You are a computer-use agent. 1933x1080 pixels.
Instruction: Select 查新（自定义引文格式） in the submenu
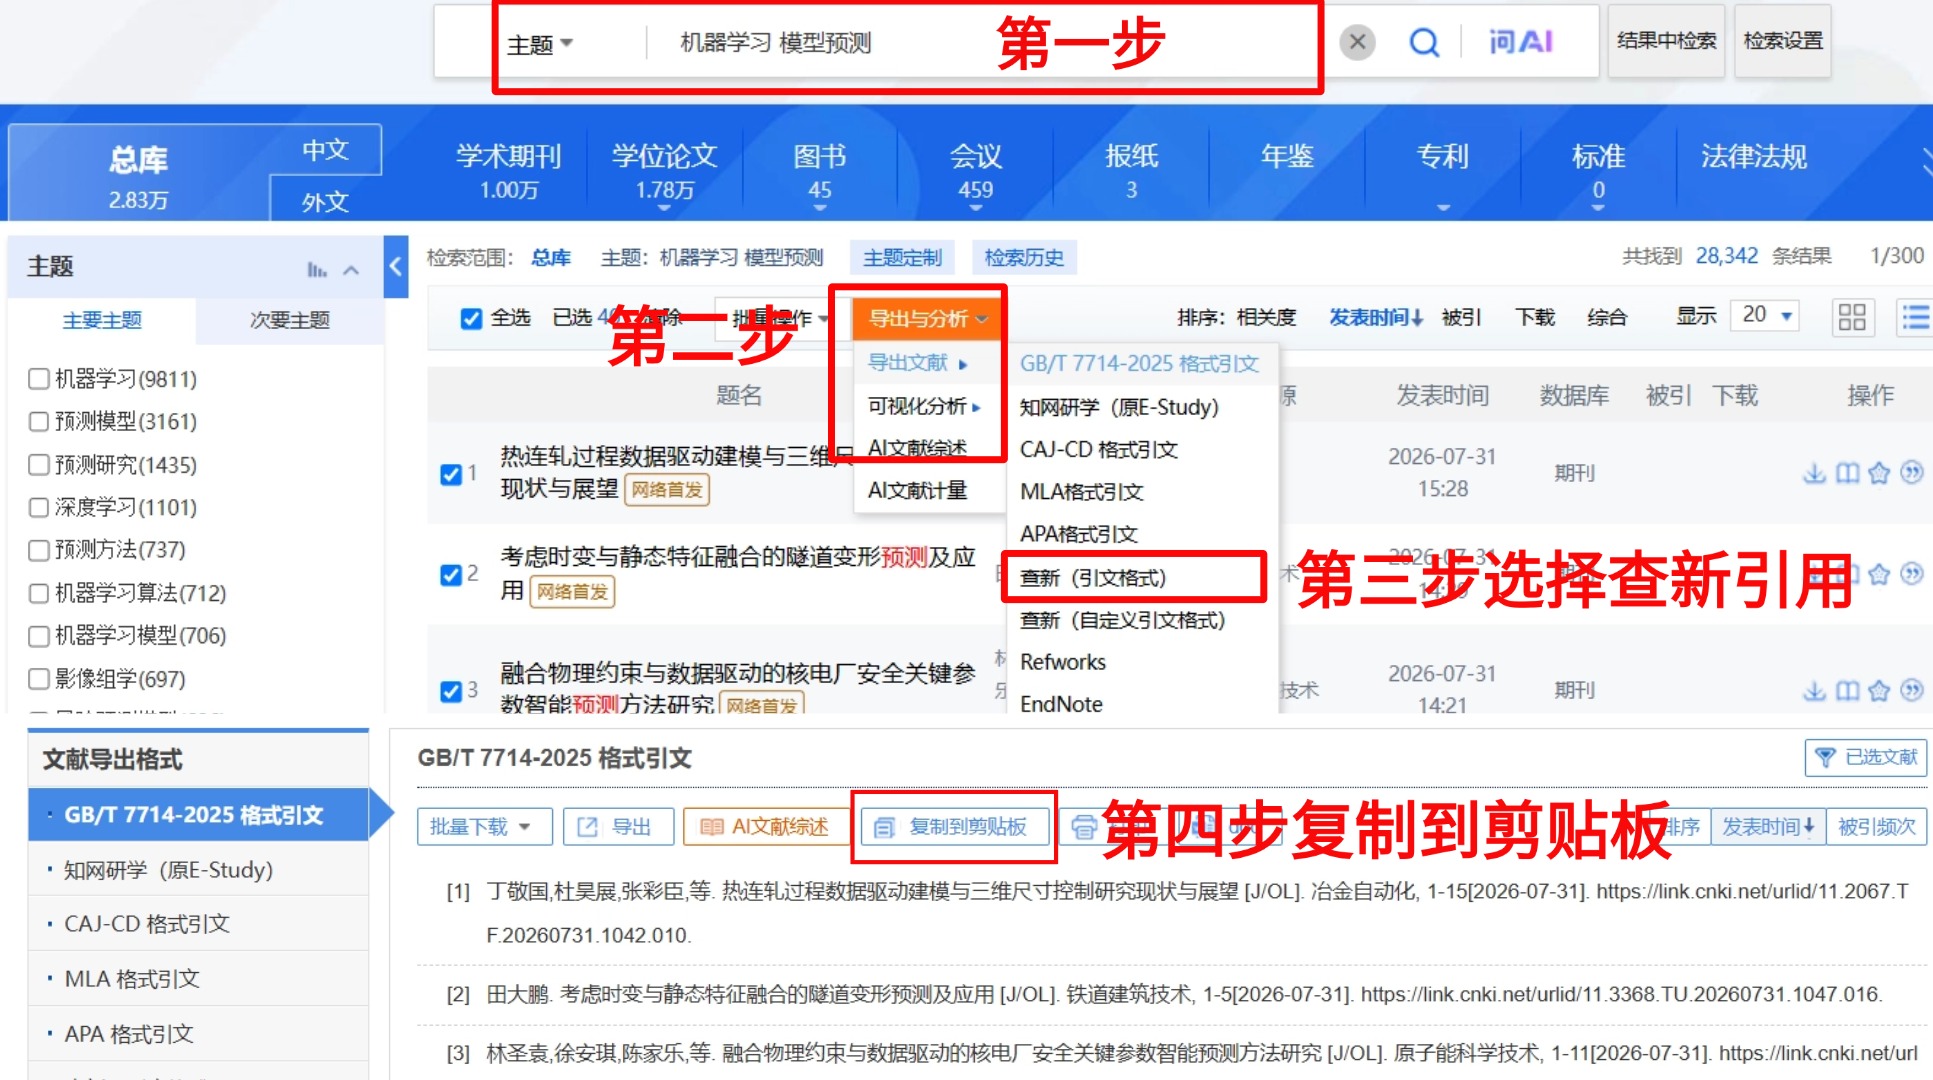(x=1122, y=620)
